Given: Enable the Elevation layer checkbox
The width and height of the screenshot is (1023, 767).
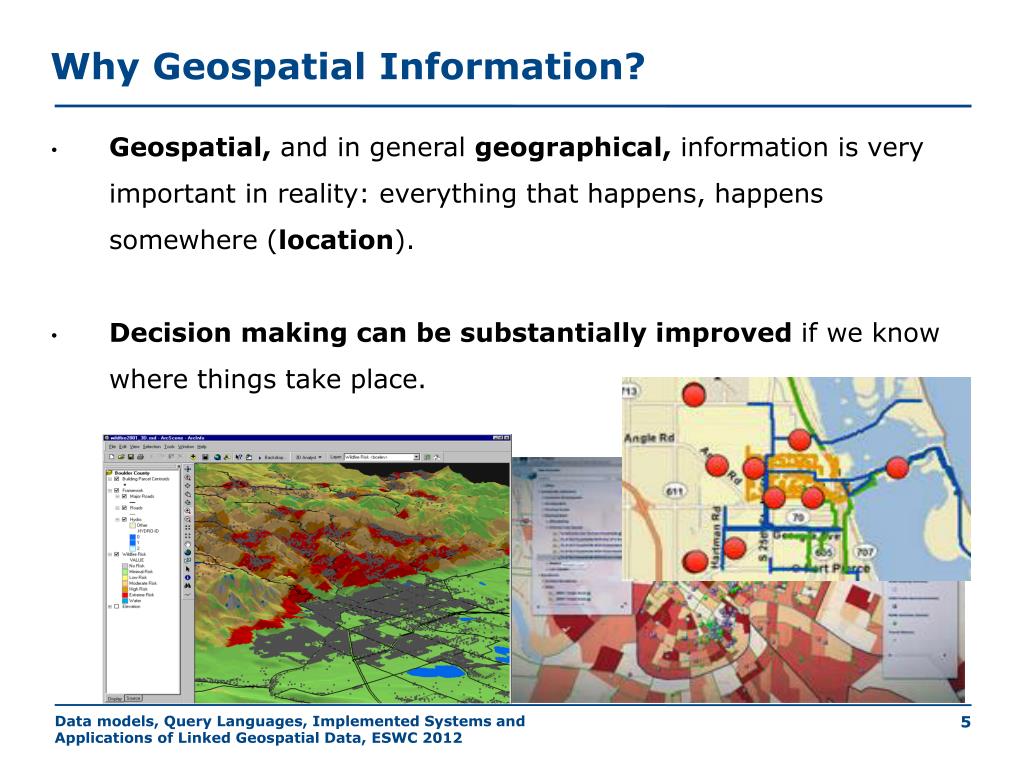Looking at the screenshot, I should (x=116, y=607).
